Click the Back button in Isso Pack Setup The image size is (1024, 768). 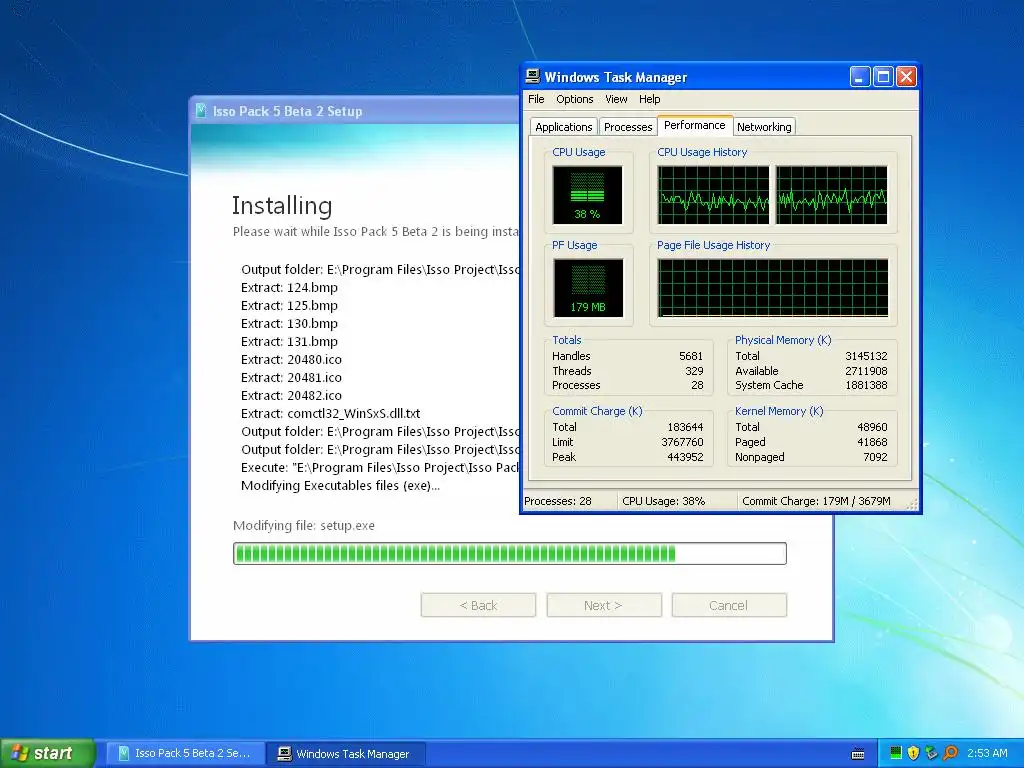point(478,605)
